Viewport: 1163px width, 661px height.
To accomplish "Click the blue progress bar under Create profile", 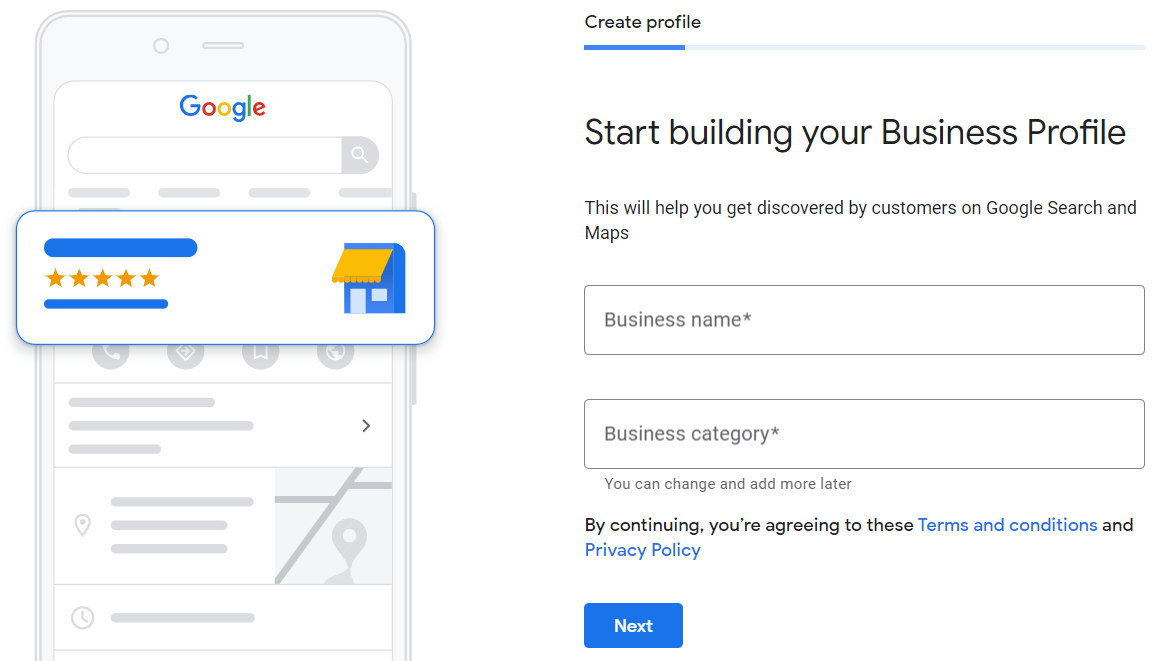I will [635, 47].
